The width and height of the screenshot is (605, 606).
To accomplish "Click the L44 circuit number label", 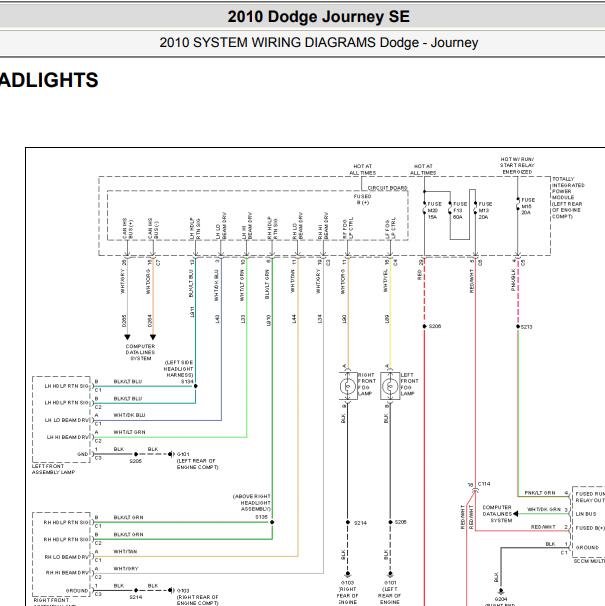I will pos(294,319).
